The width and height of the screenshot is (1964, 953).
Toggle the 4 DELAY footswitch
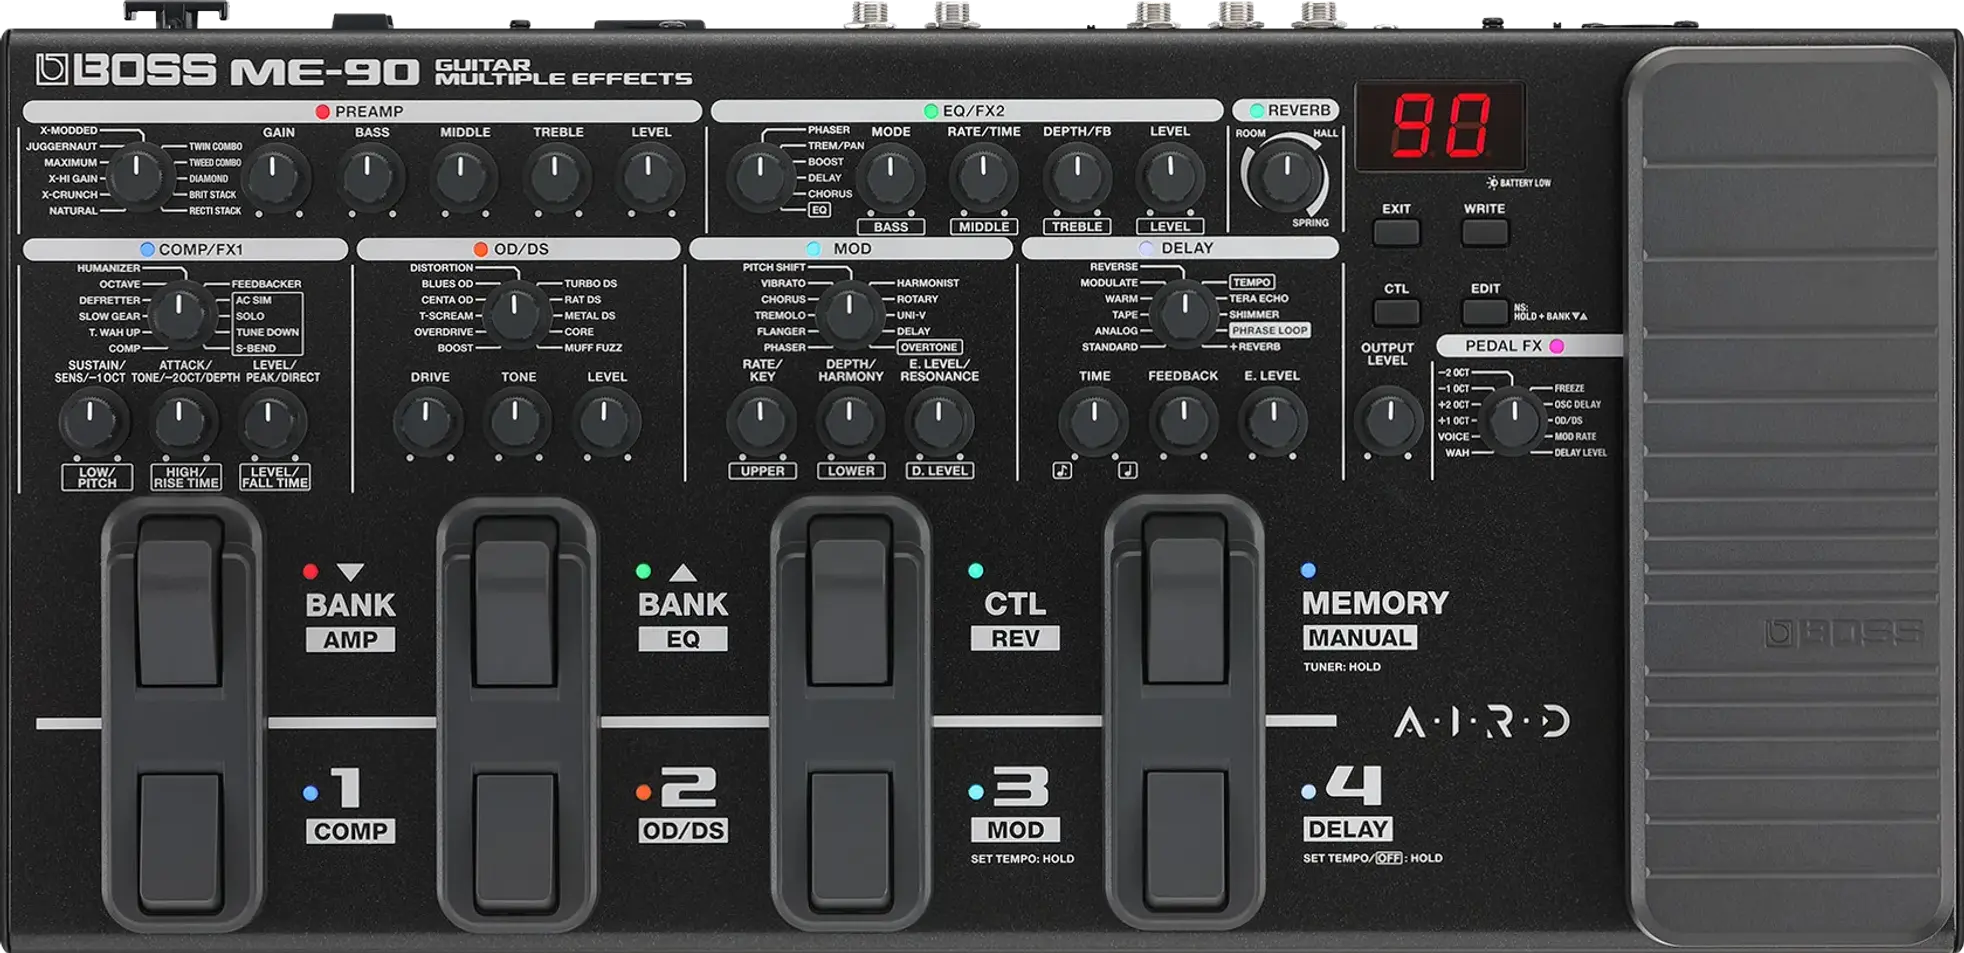(x=1184, y=840)
